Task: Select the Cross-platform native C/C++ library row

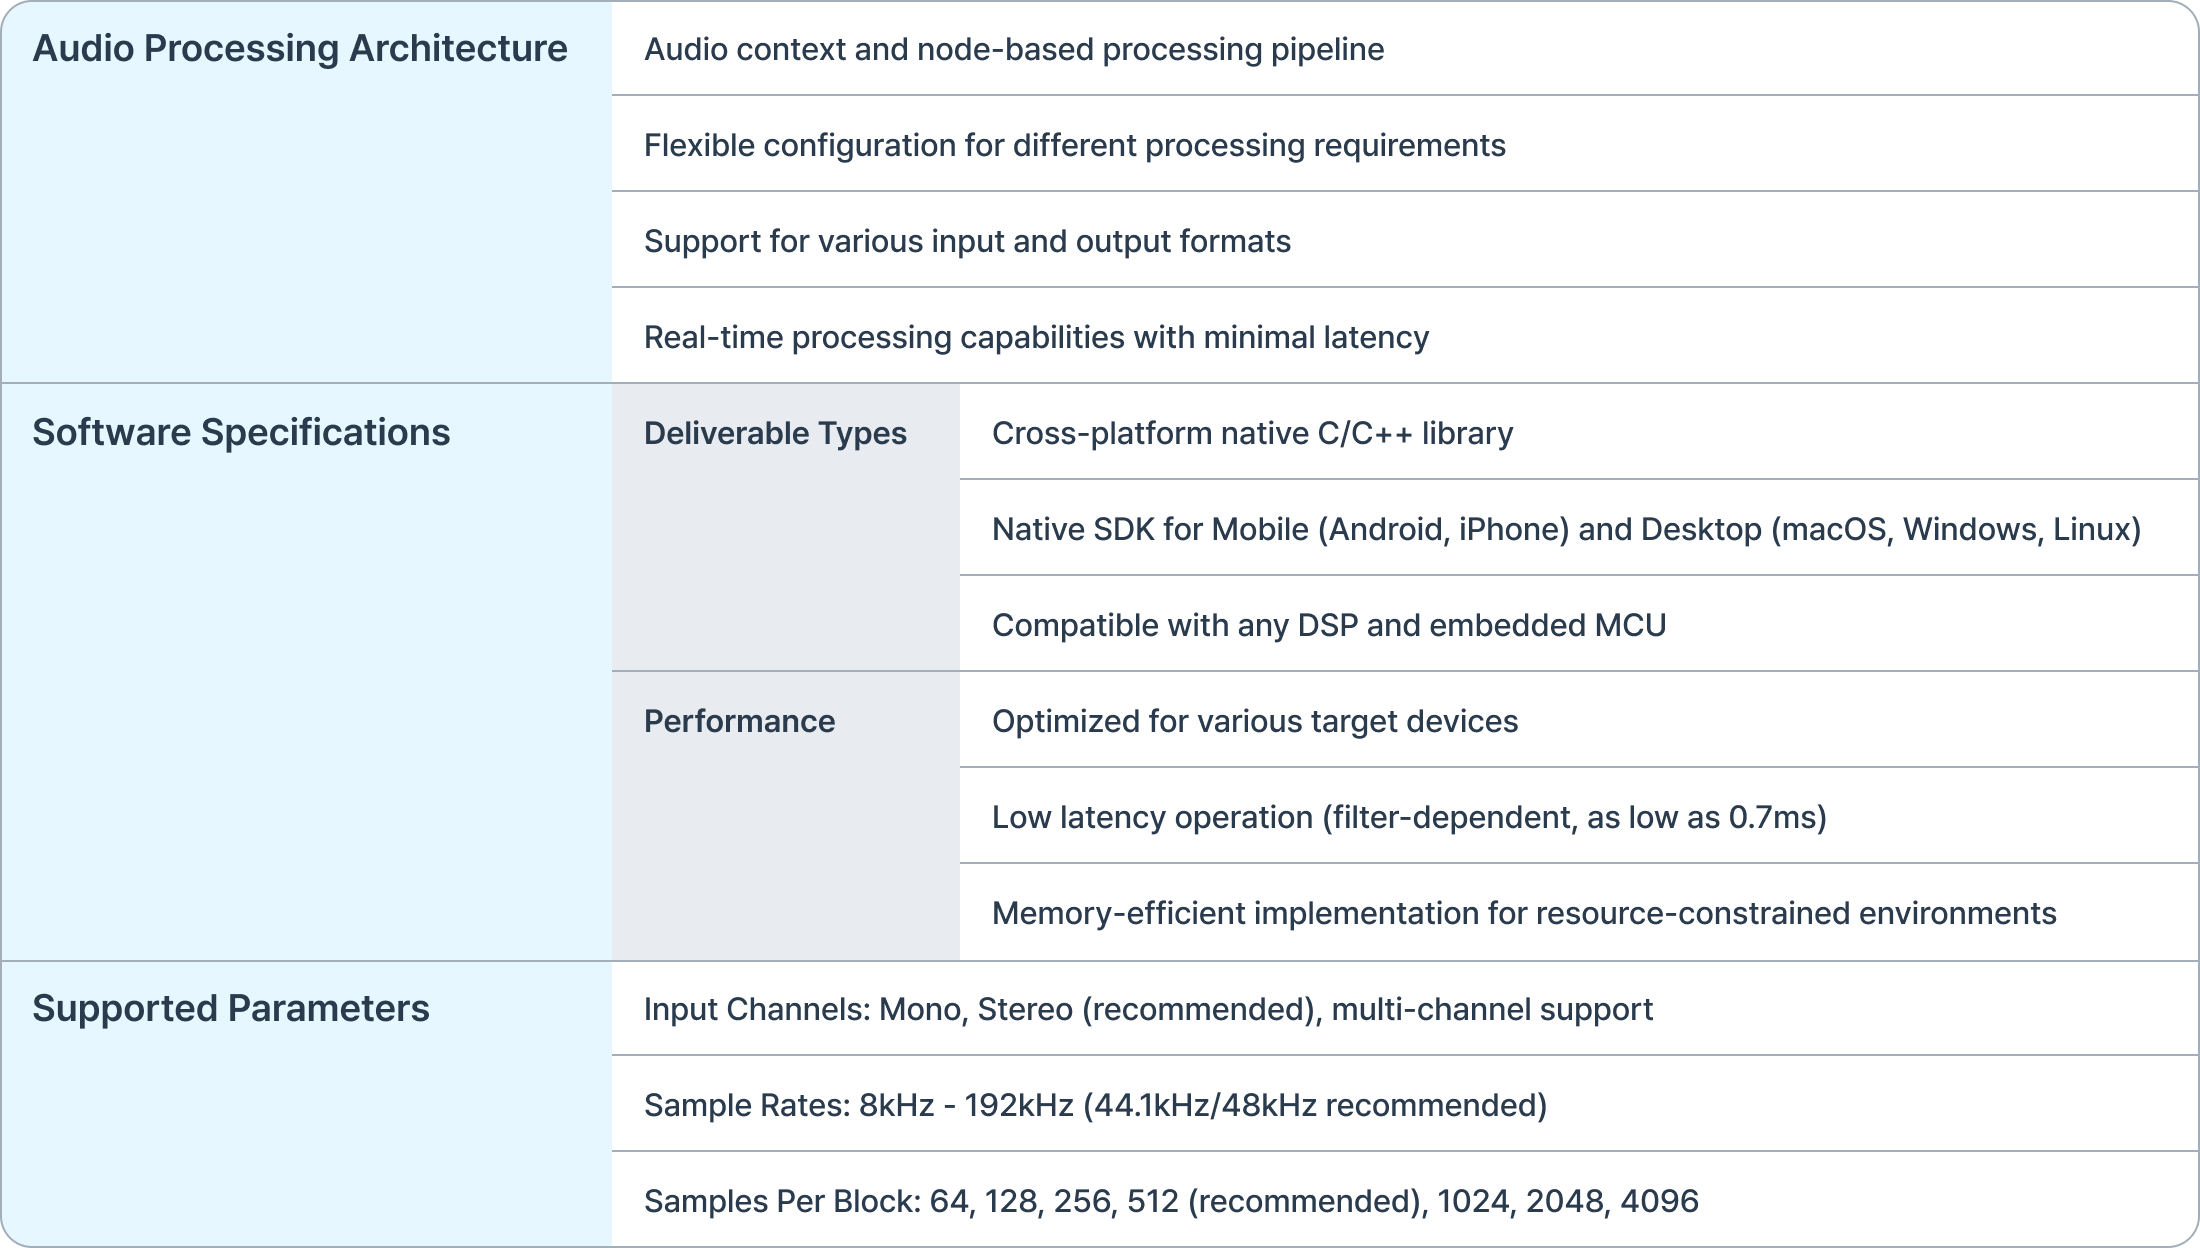Action: pos(1252,433)
